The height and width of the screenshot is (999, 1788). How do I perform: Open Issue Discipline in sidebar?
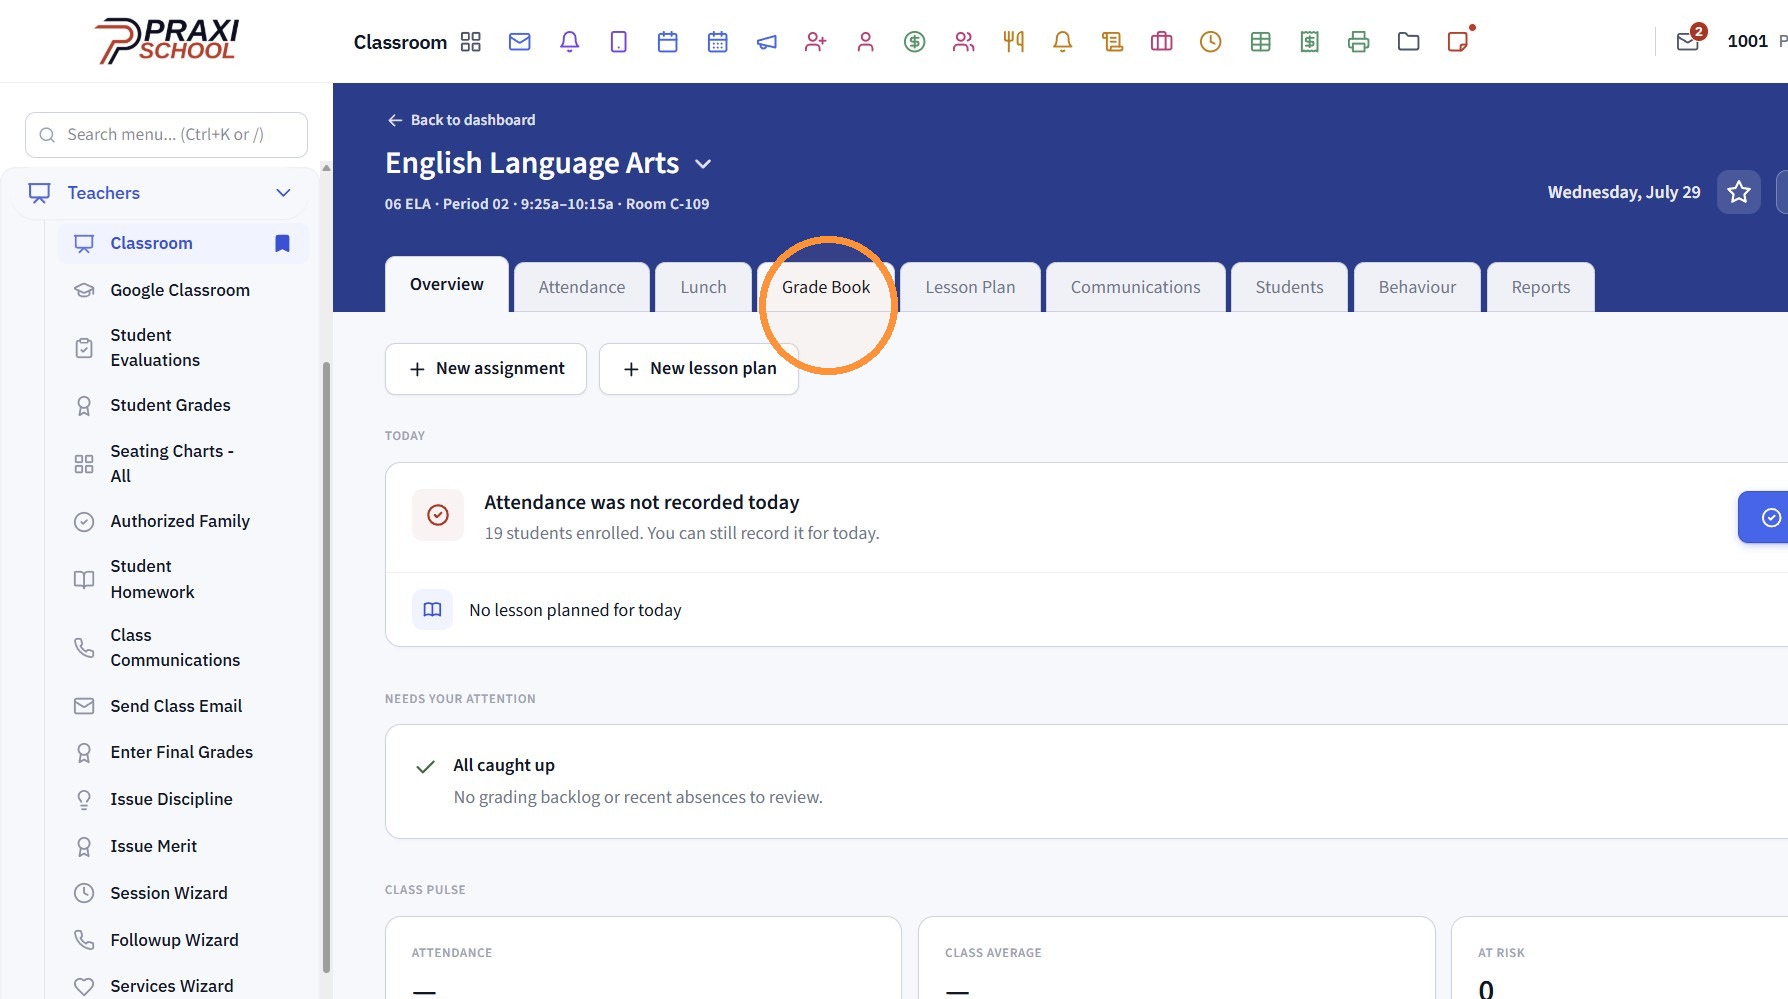183,799
